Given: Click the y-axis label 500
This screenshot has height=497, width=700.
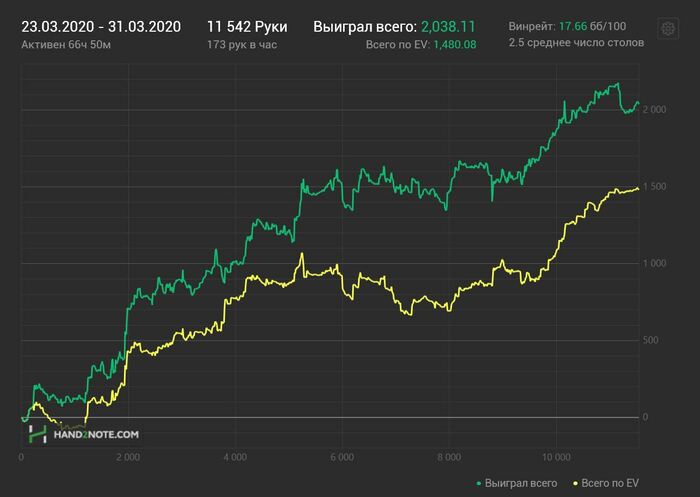Looking at the screenshot, I should pos(650,340).
